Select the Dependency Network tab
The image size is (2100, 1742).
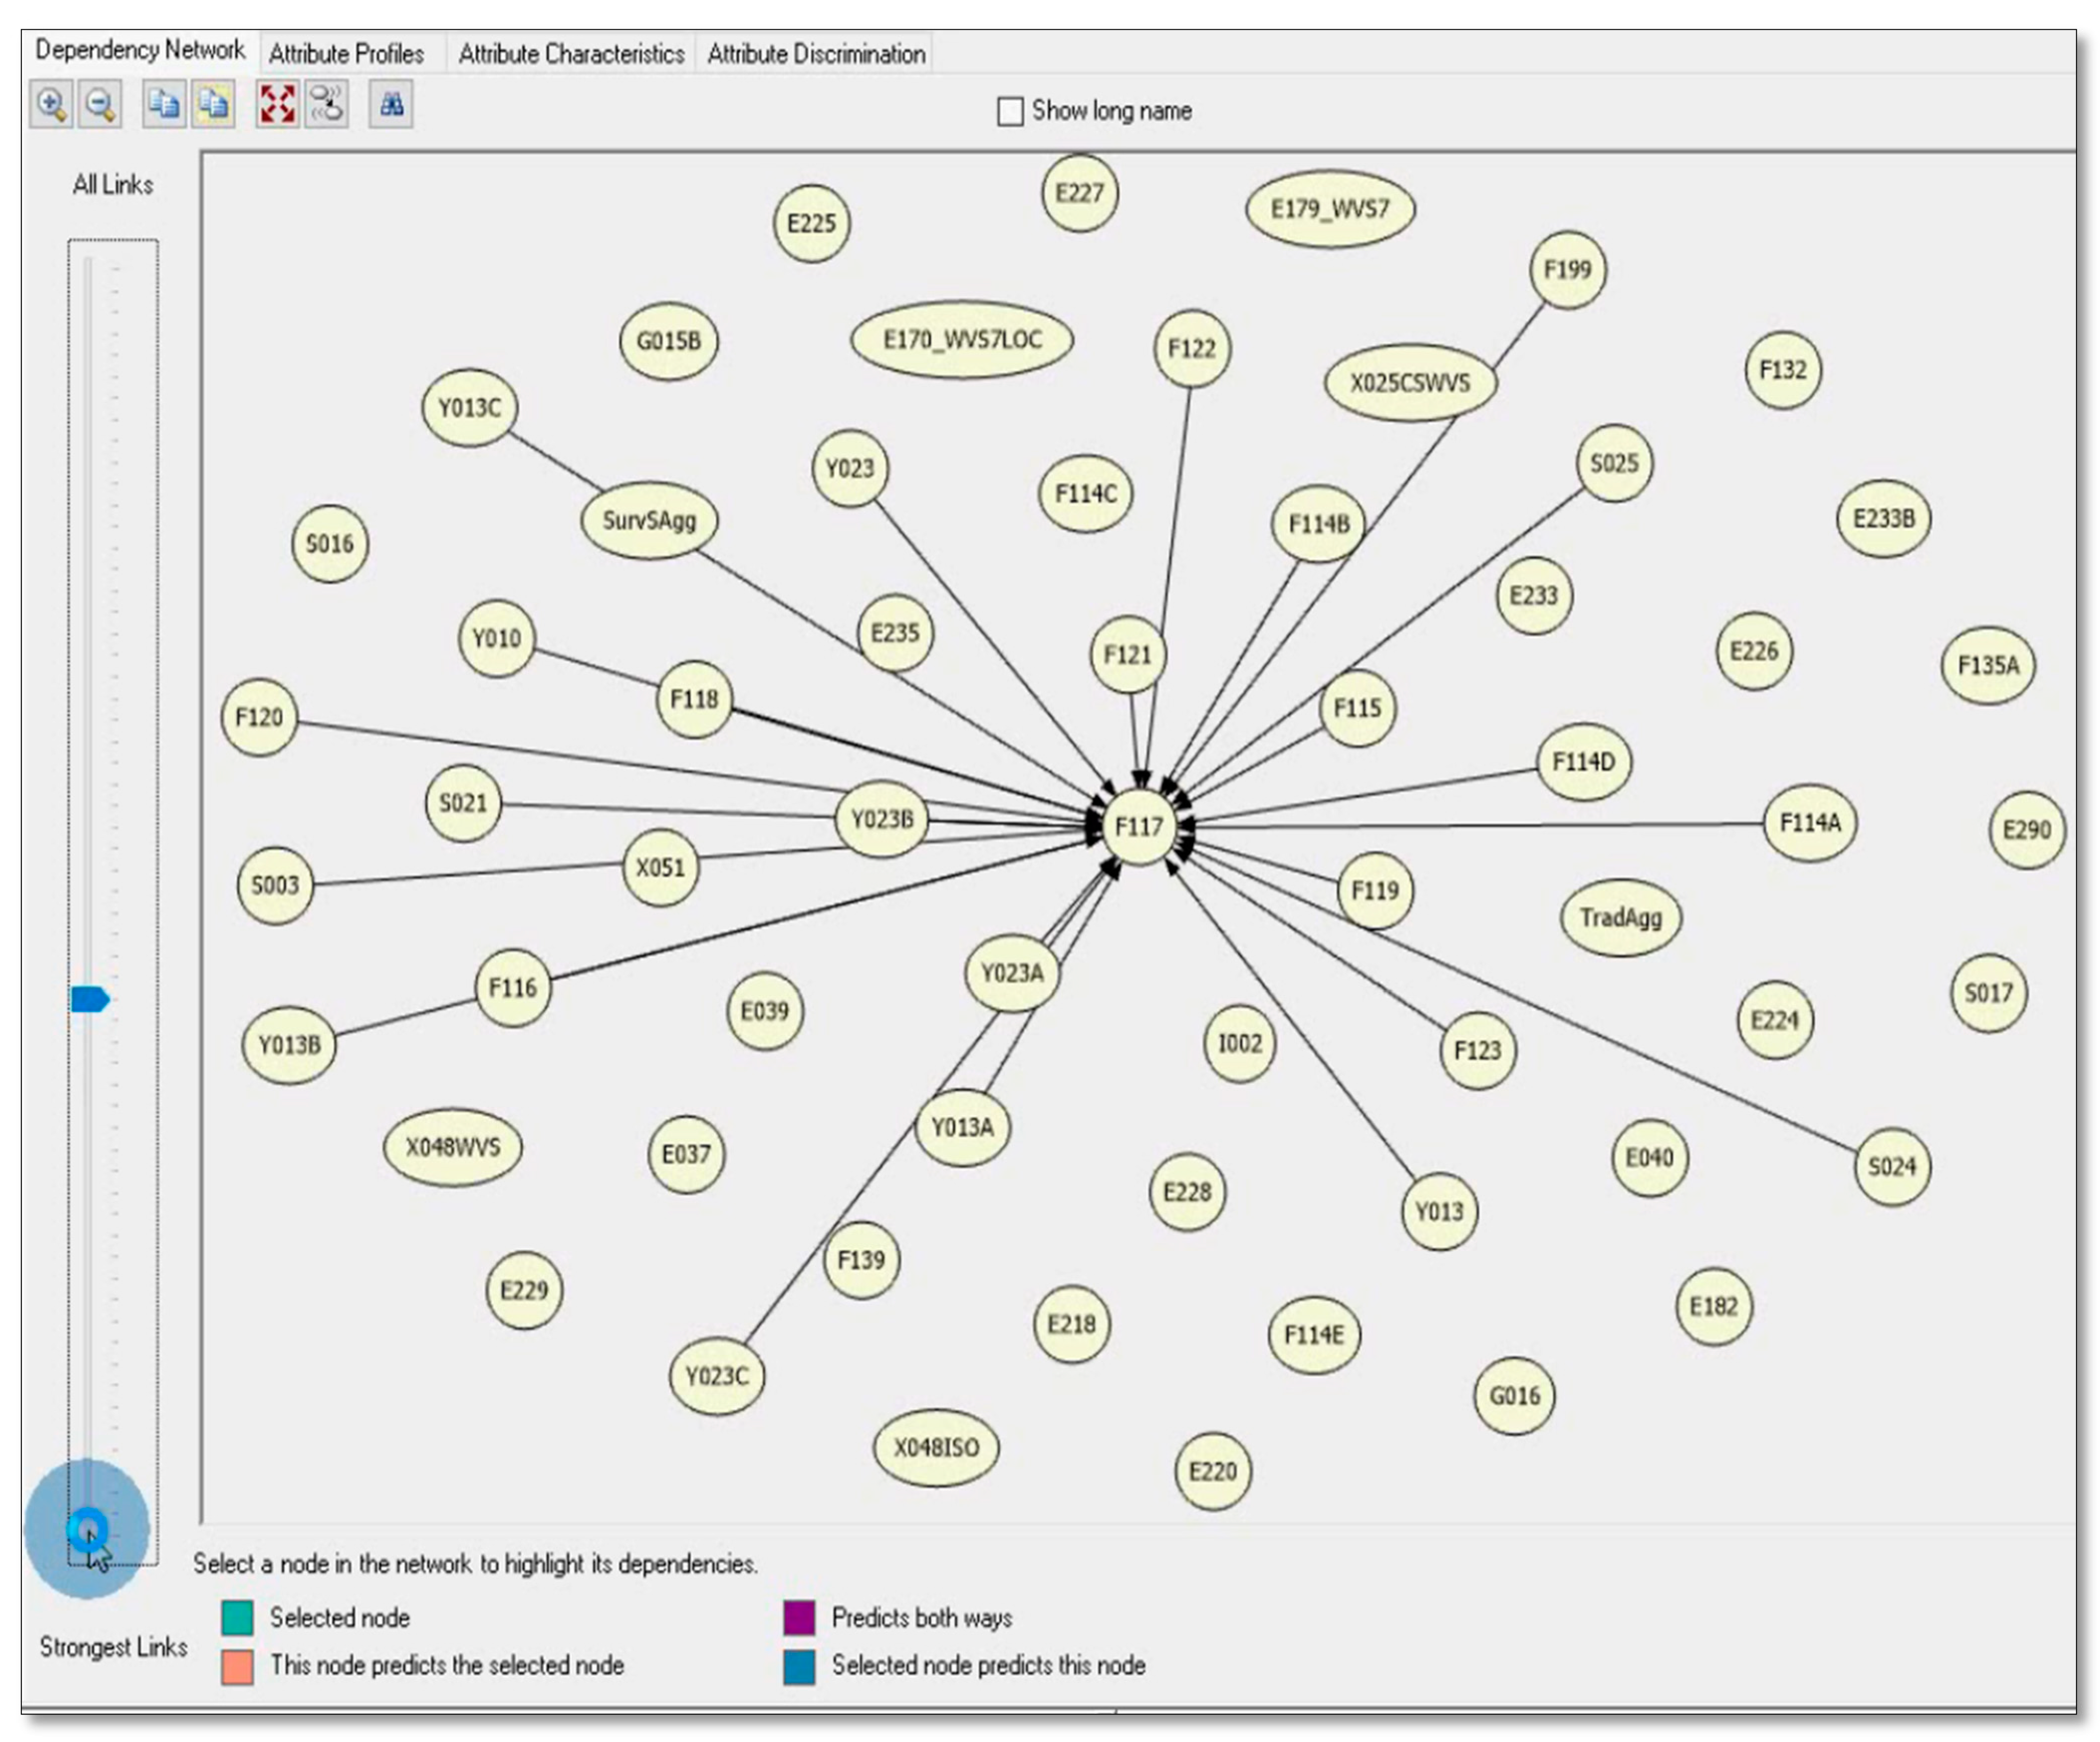(x=140, y=50)
